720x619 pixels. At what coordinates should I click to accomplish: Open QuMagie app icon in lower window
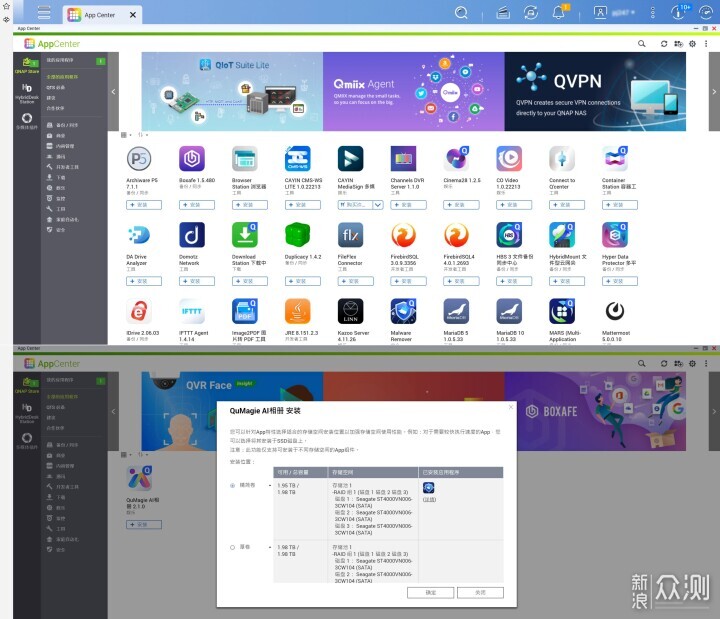(x=139, y=478)
